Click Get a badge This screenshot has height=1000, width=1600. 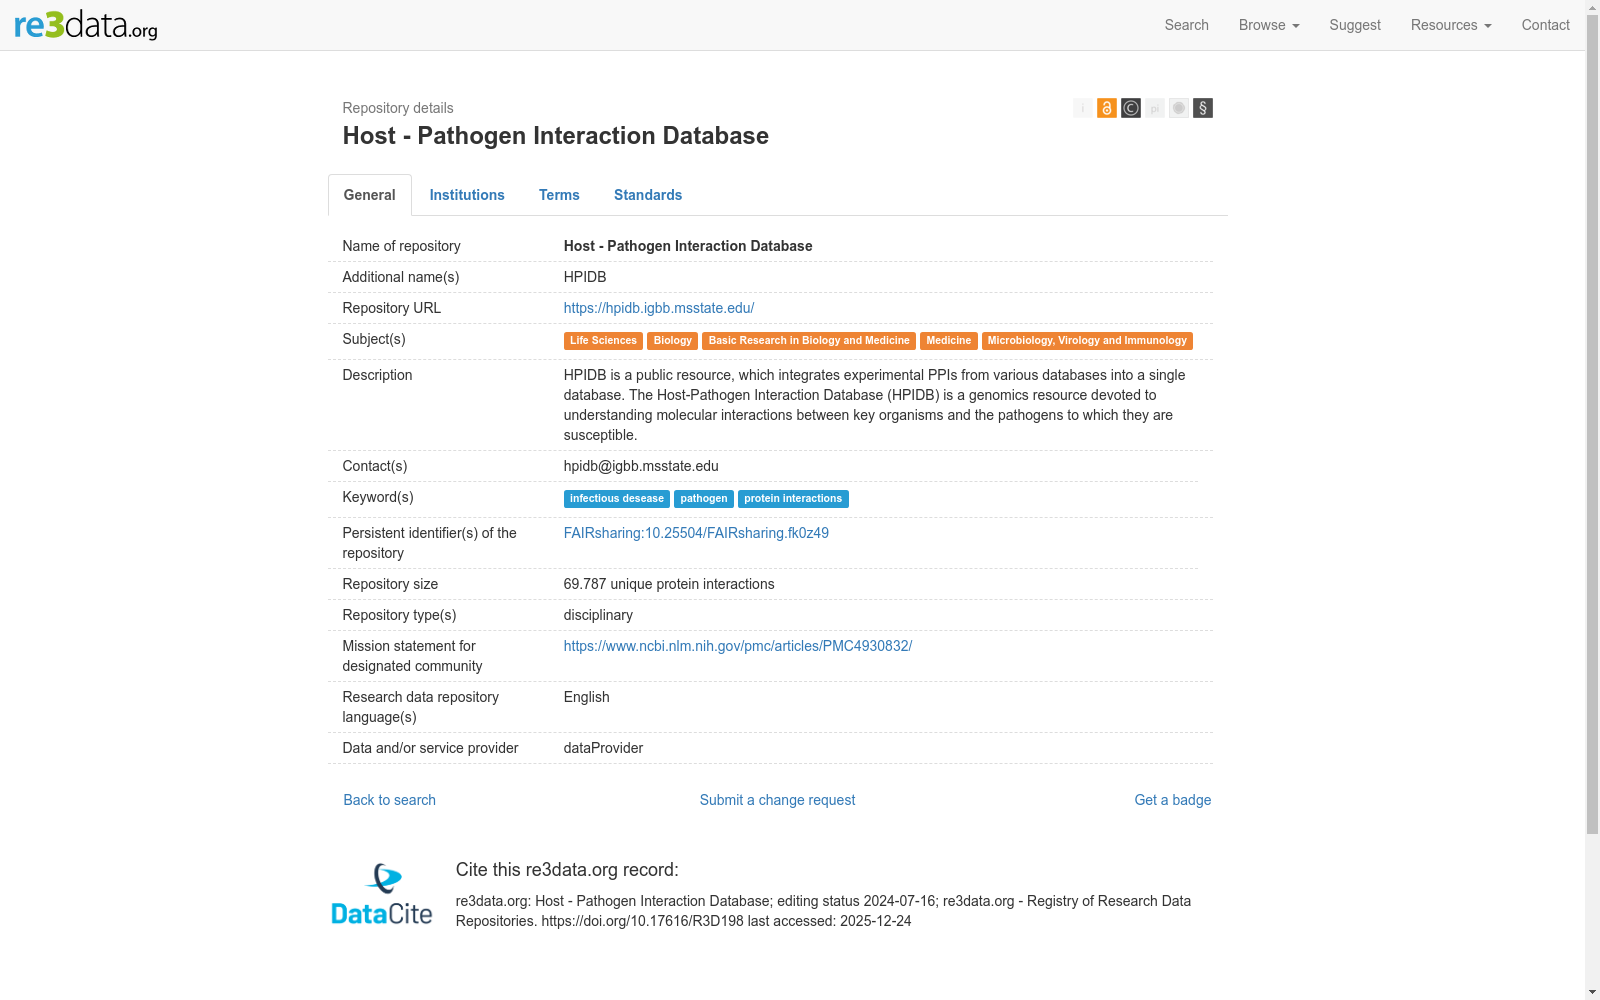tap(1173, 800)
